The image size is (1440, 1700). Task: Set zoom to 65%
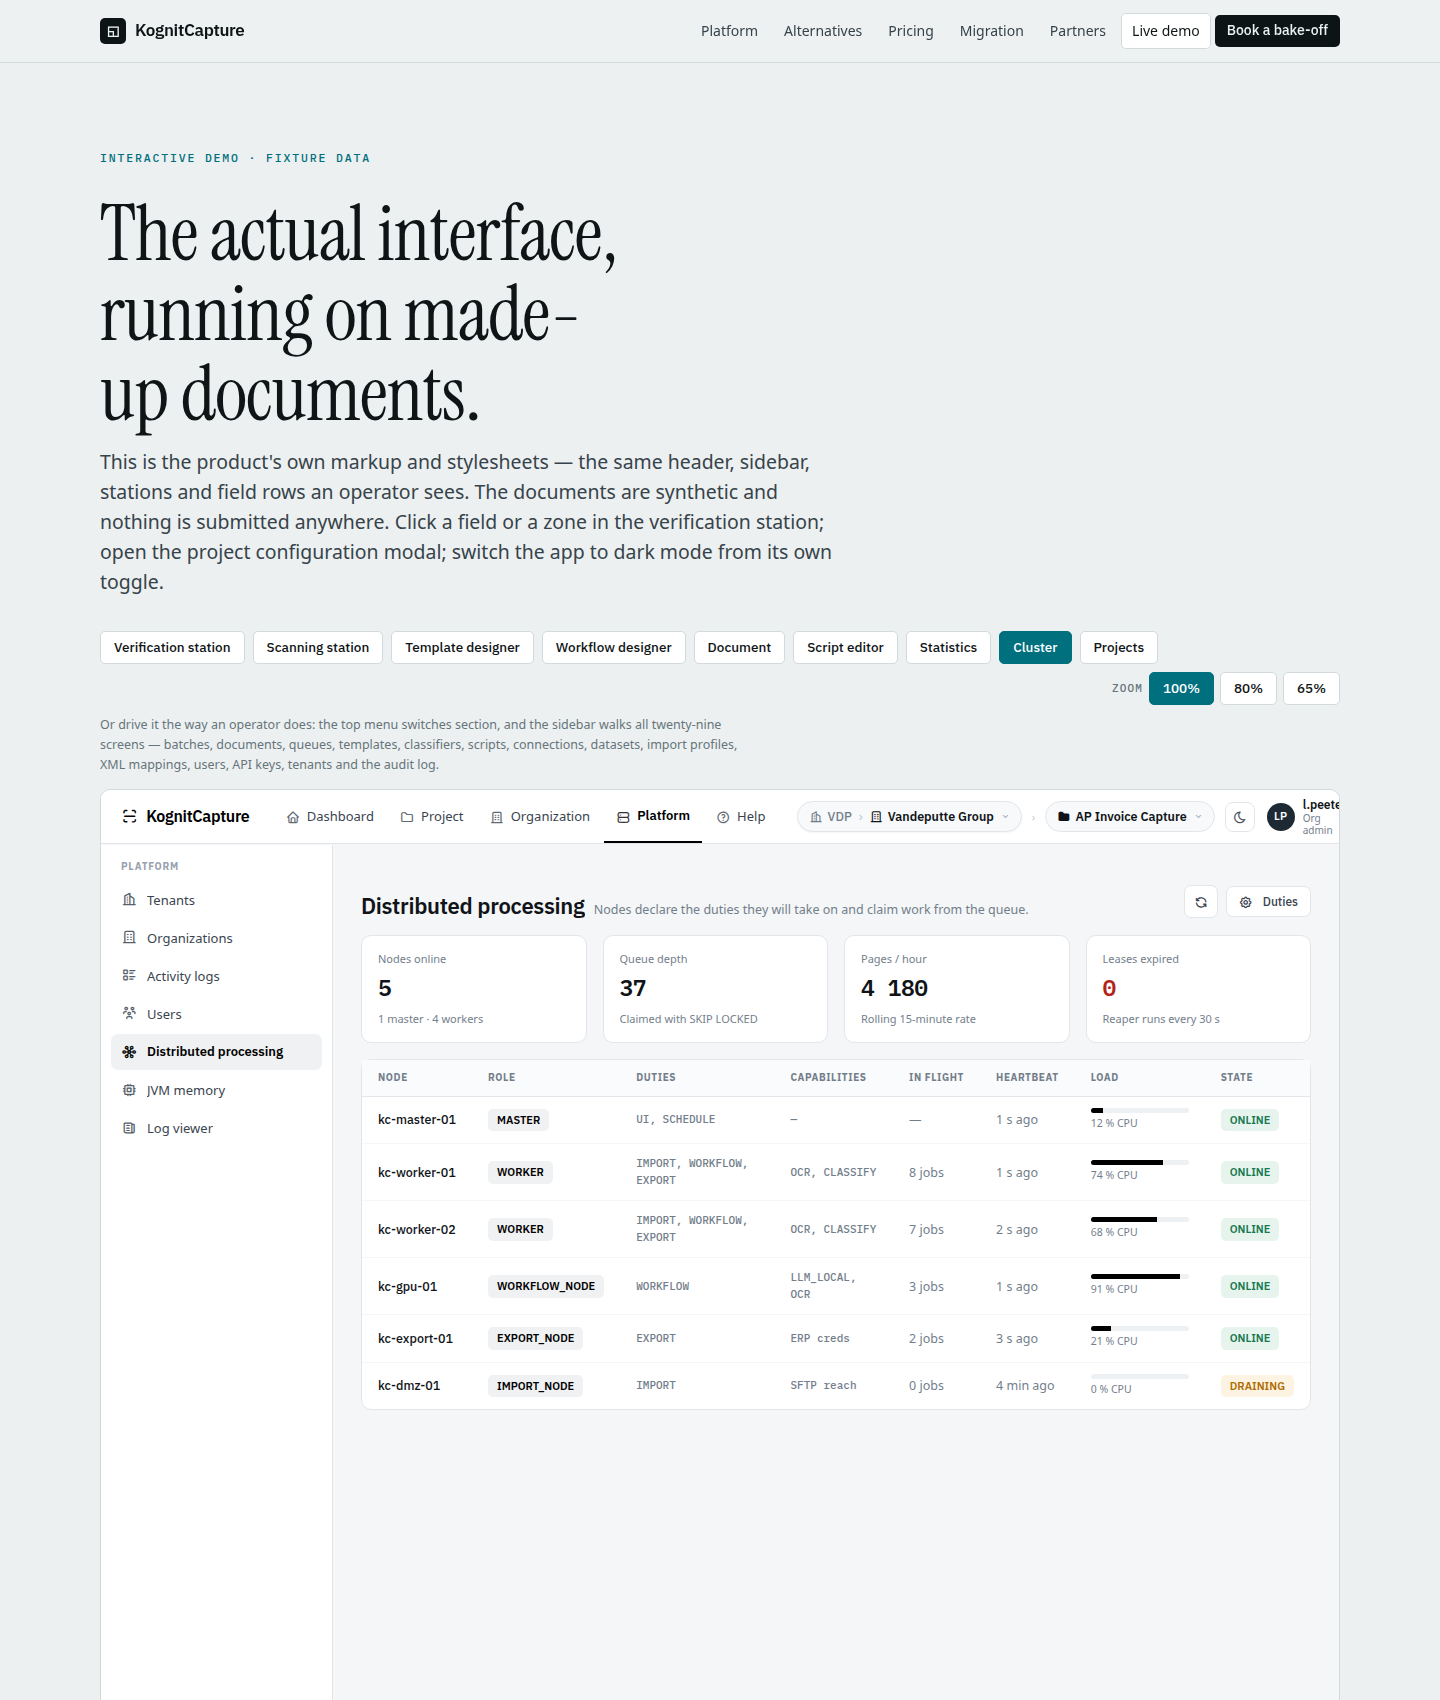1311,689
